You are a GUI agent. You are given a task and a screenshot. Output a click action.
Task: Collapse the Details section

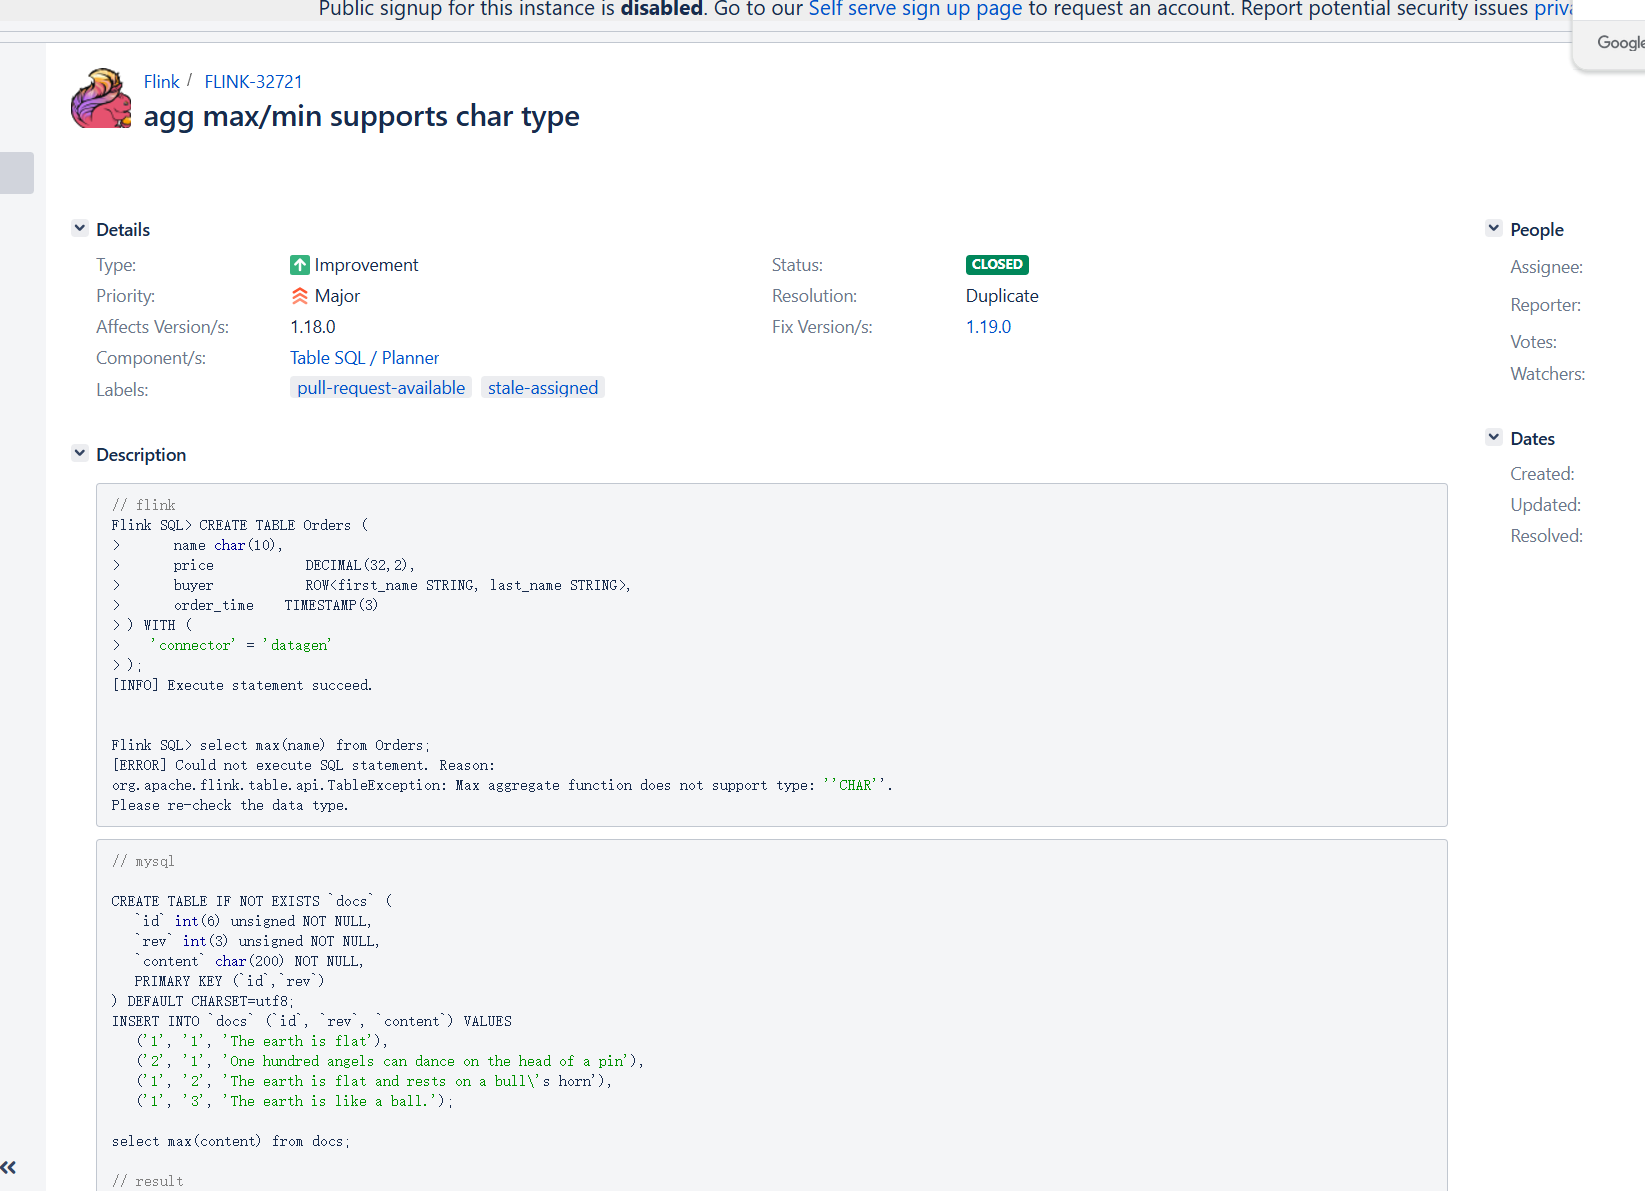pyautogui.click(x=80, y=229)
